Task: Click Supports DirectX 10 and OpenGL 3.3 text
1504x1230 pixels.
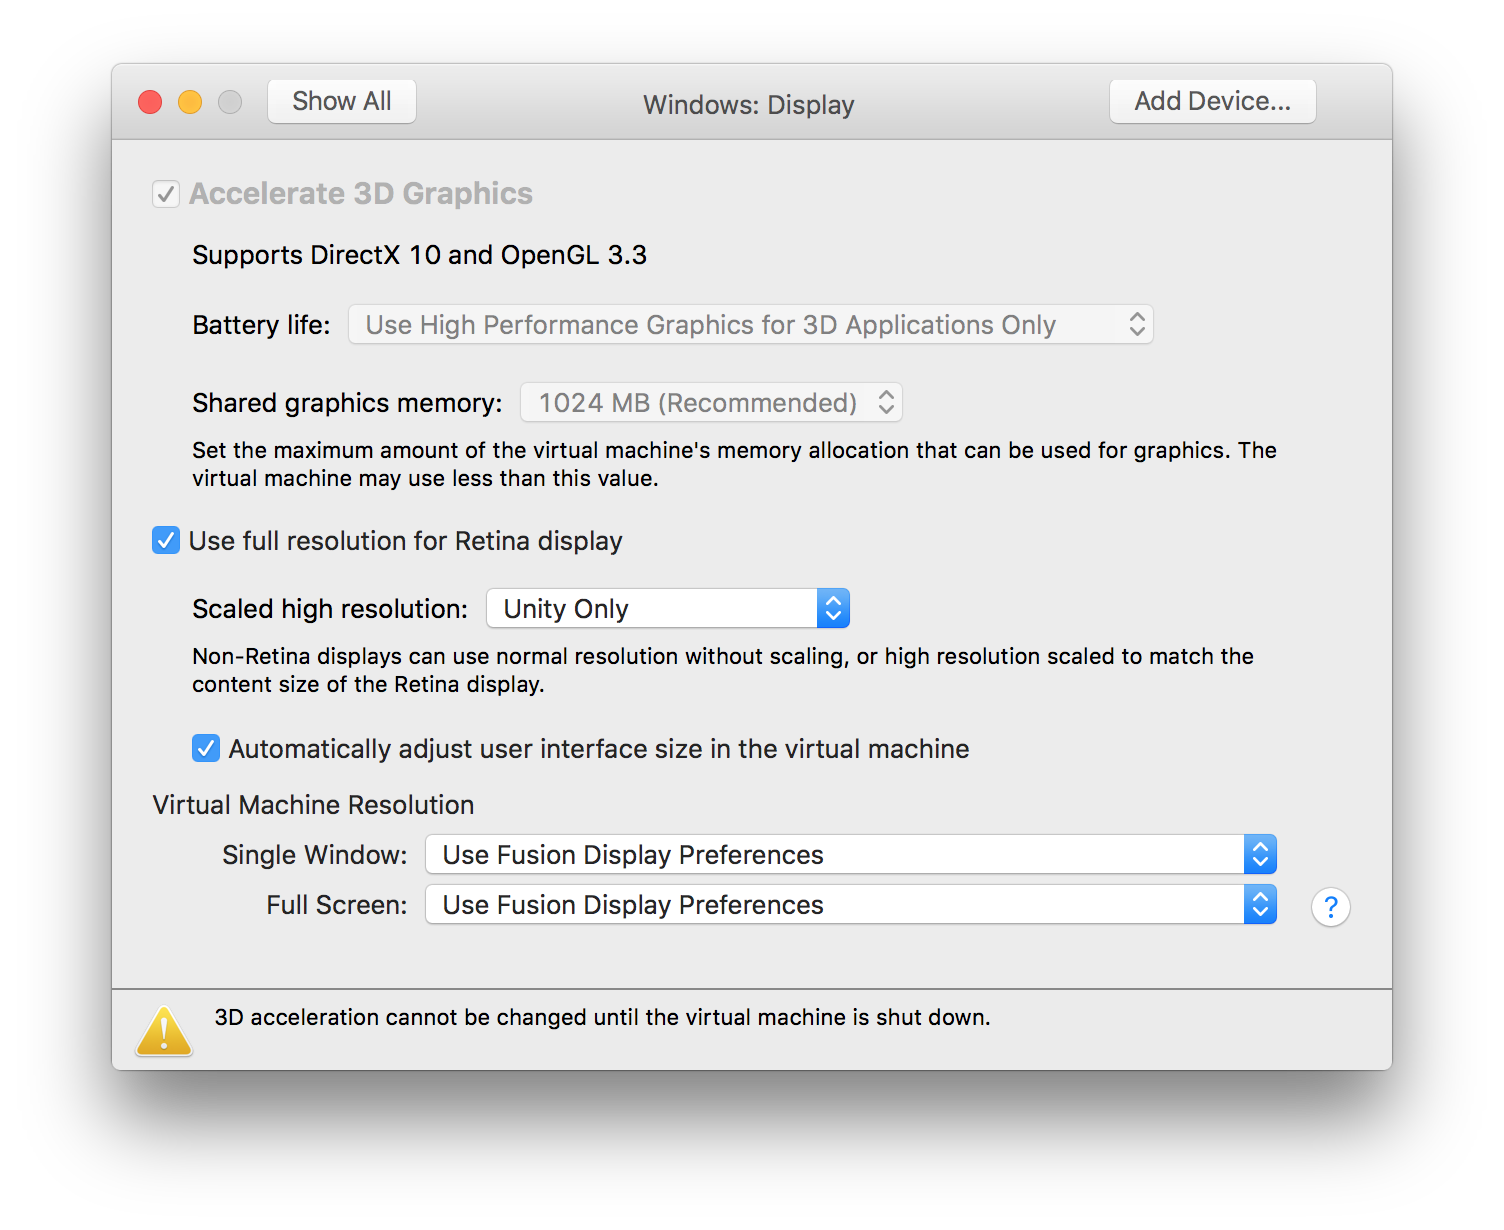Action: click(419, 255)
